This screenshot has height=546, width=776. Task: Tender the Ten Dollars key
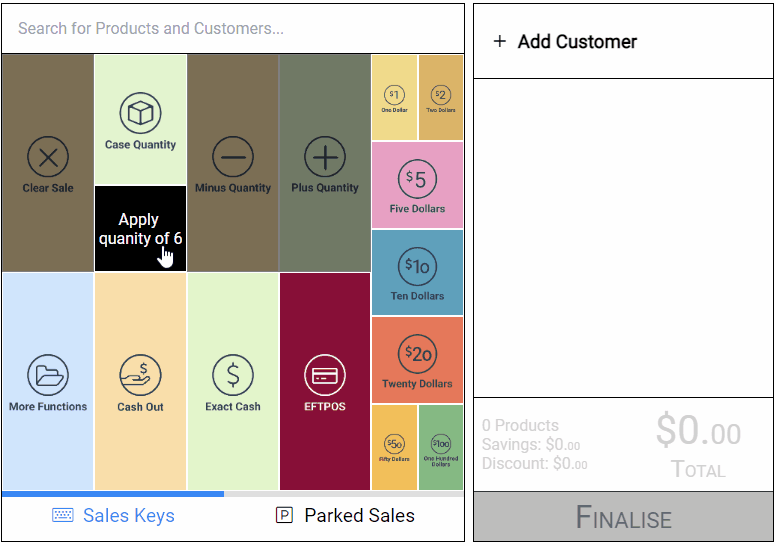(417, 273)
